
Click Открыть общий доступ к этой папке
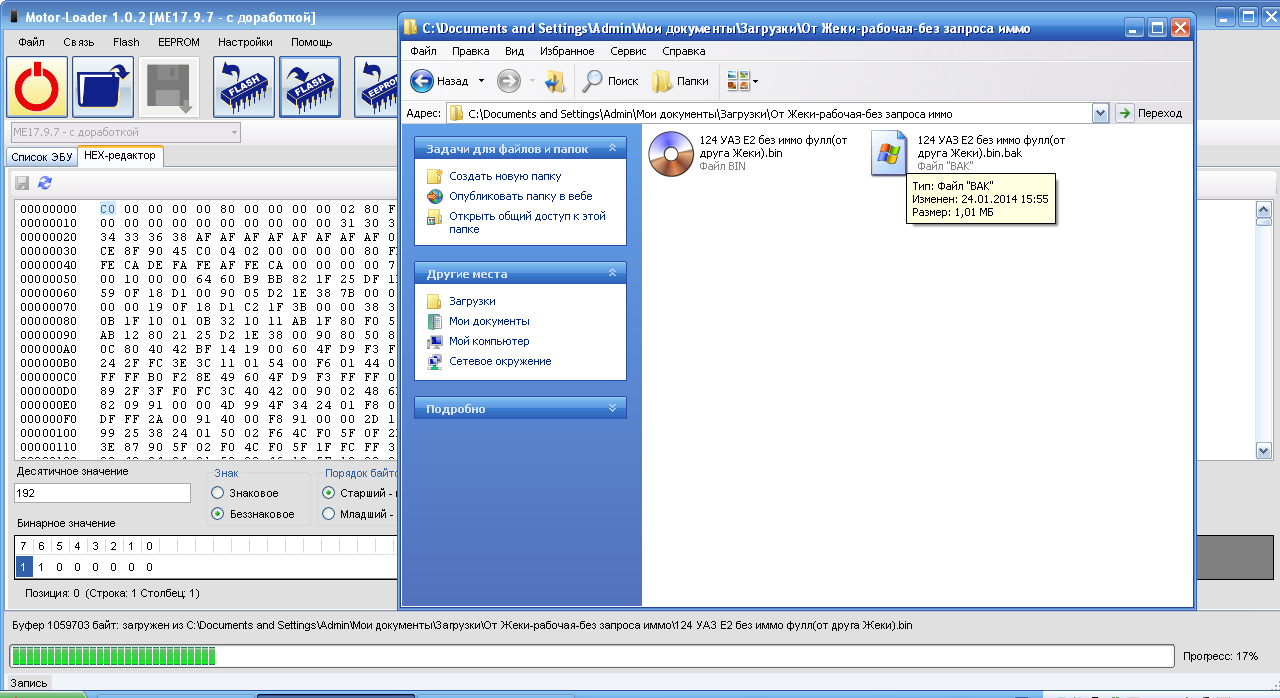(x=527, y=222)
